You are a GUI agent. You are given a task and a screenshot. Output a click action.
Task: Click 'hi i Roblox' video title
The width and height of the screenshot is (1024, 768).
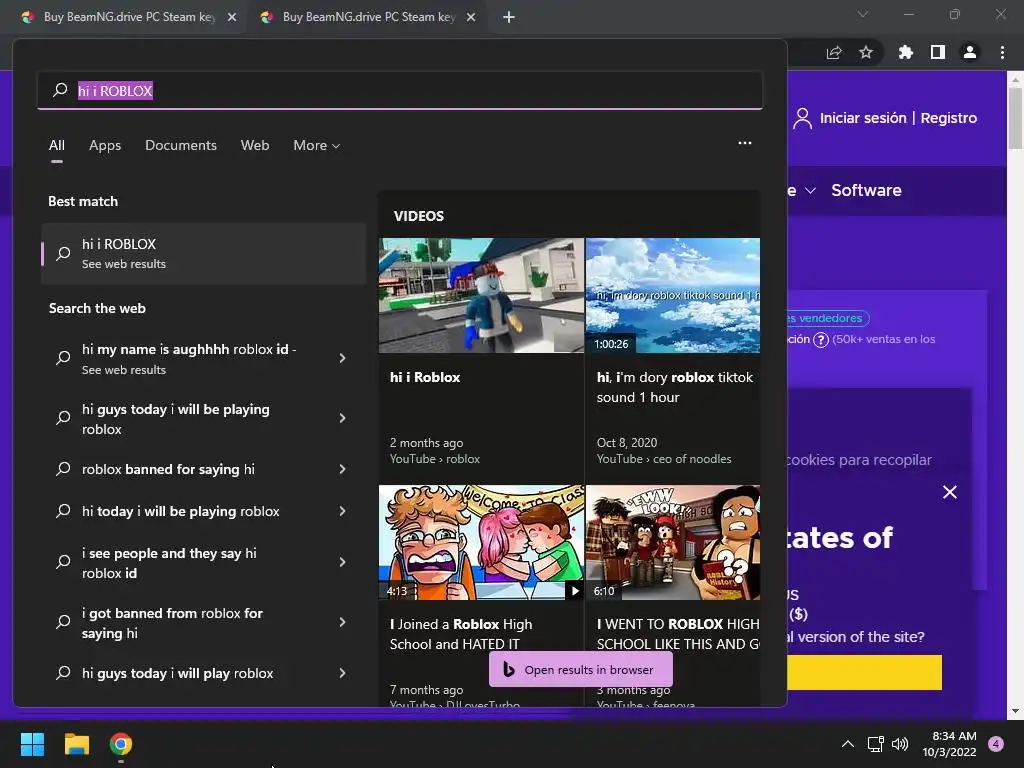(424, 377)
